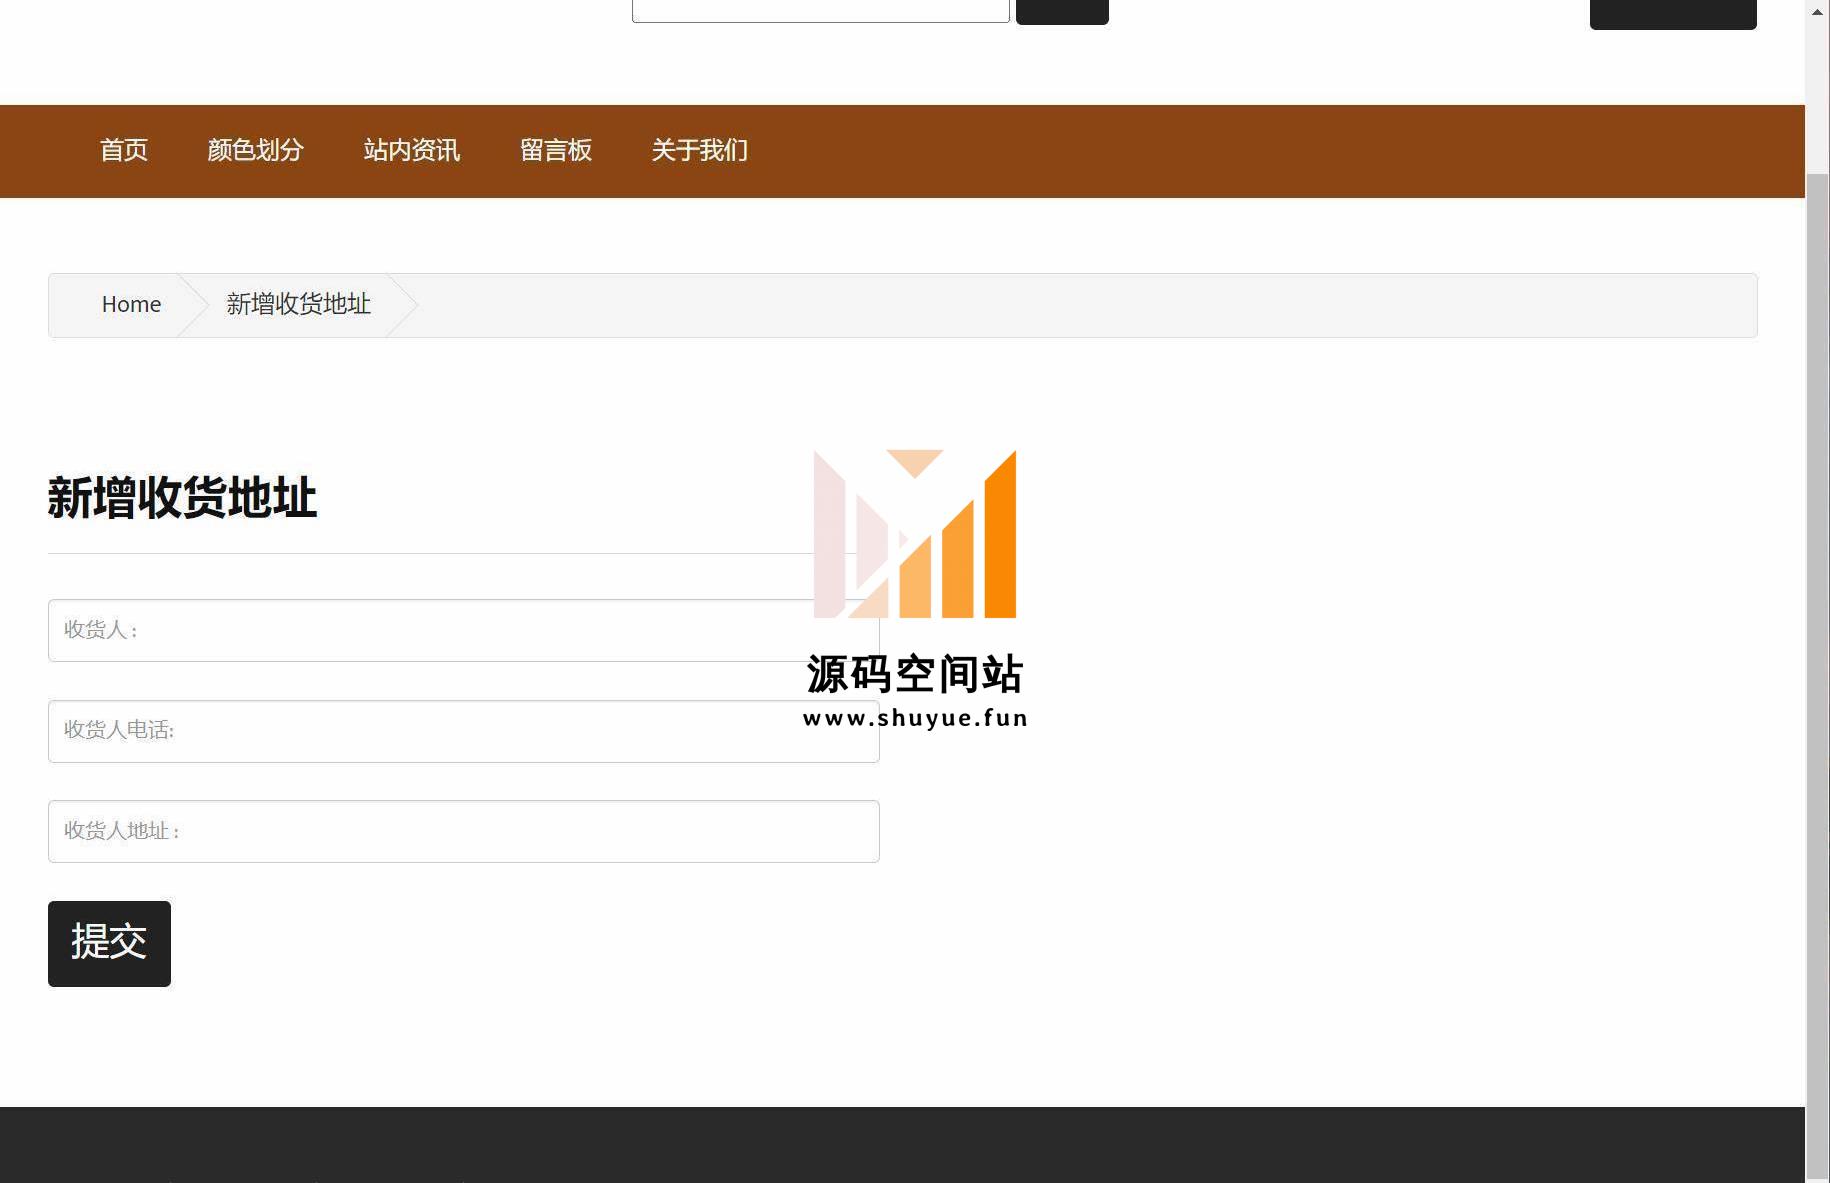Click the search box at the top
The image size is (1830, 1183).
pyautogui.click(x=820, y=10)
